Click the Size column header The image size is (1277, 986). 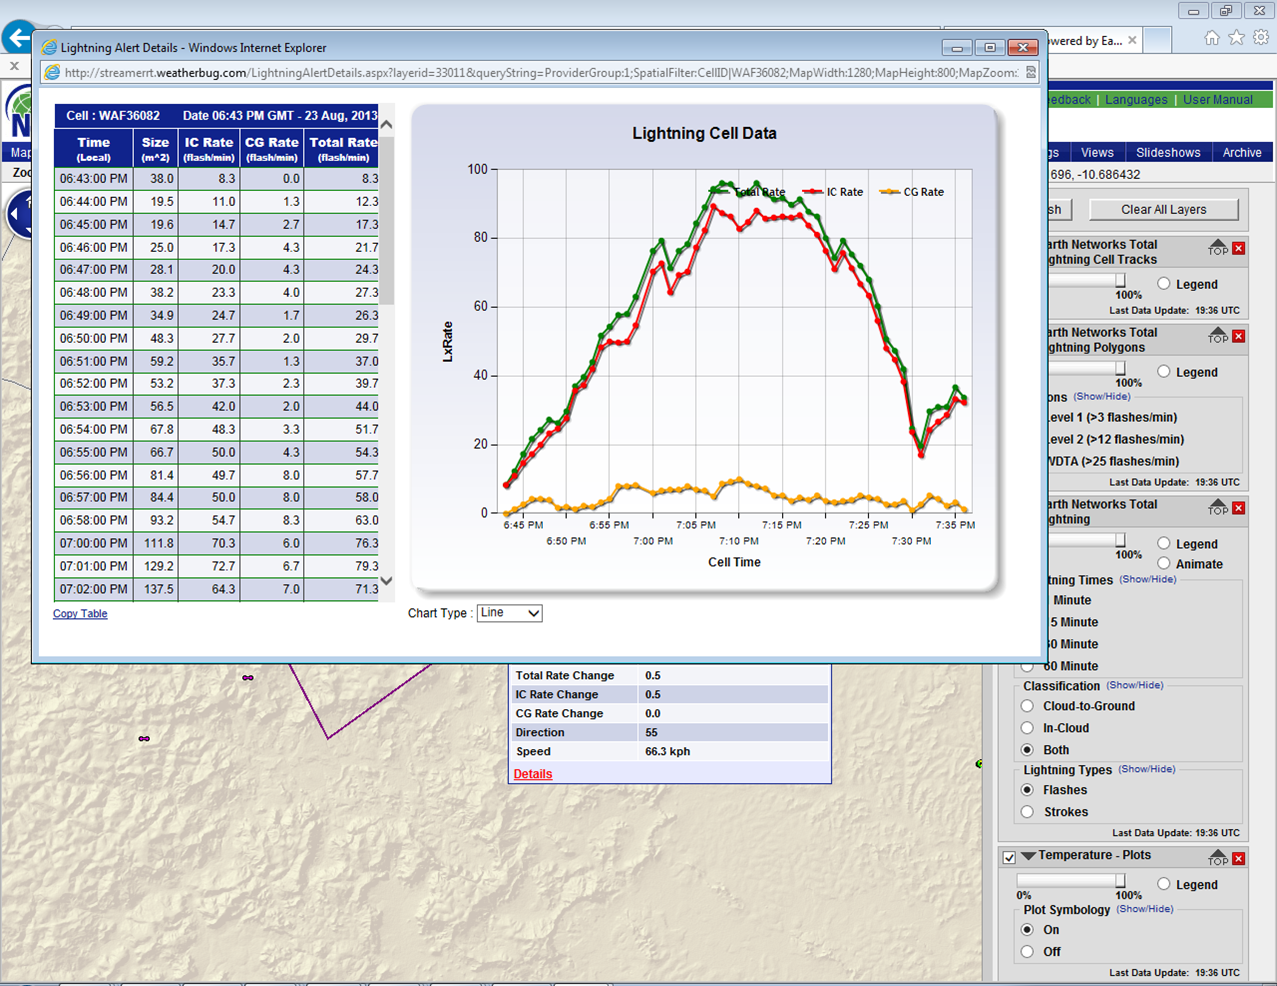(x=155, y=148)
